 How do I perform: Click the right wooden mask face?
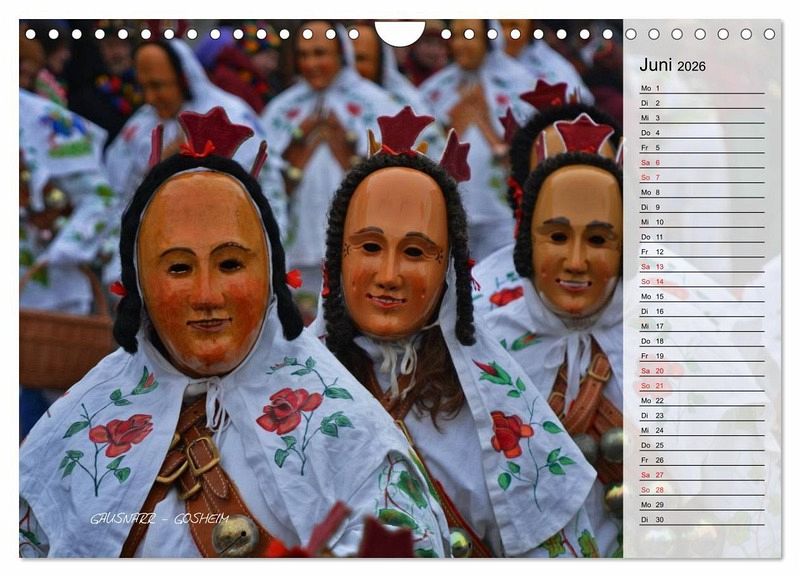pos(576,238)
